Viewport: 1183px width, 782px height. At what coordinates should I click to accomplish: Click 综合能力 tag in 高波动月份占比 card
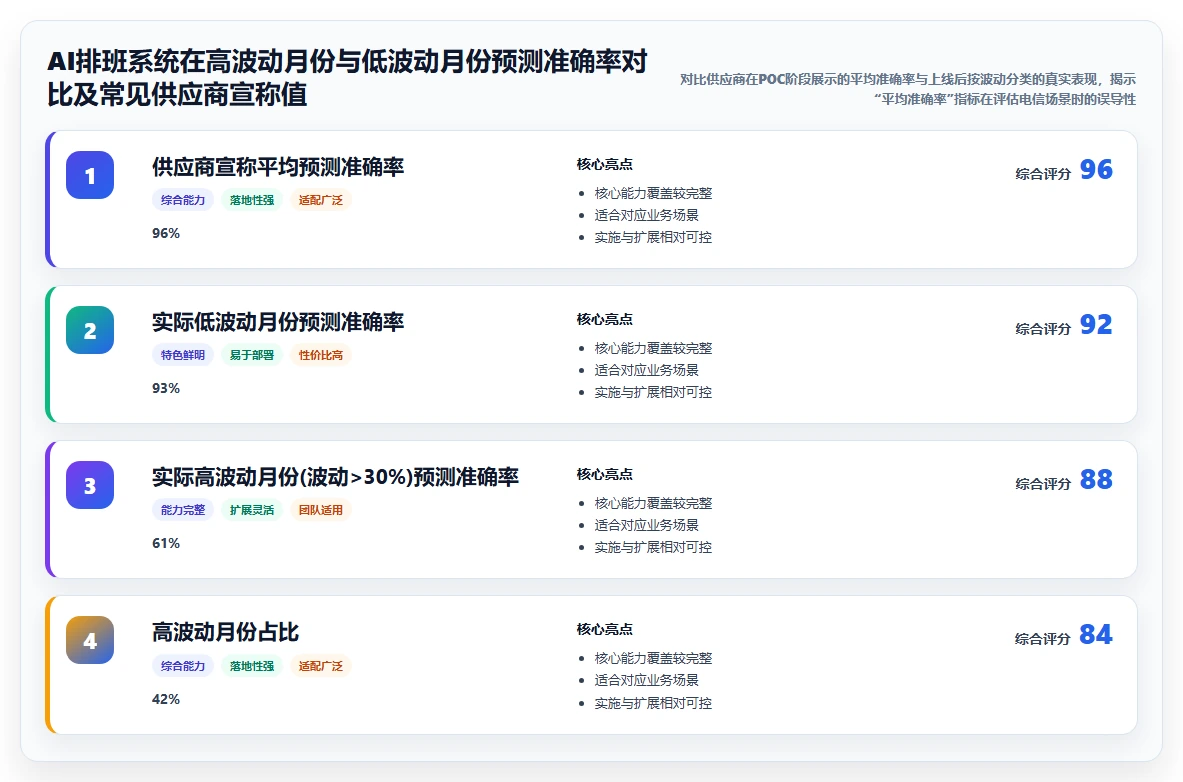(183, 666)
